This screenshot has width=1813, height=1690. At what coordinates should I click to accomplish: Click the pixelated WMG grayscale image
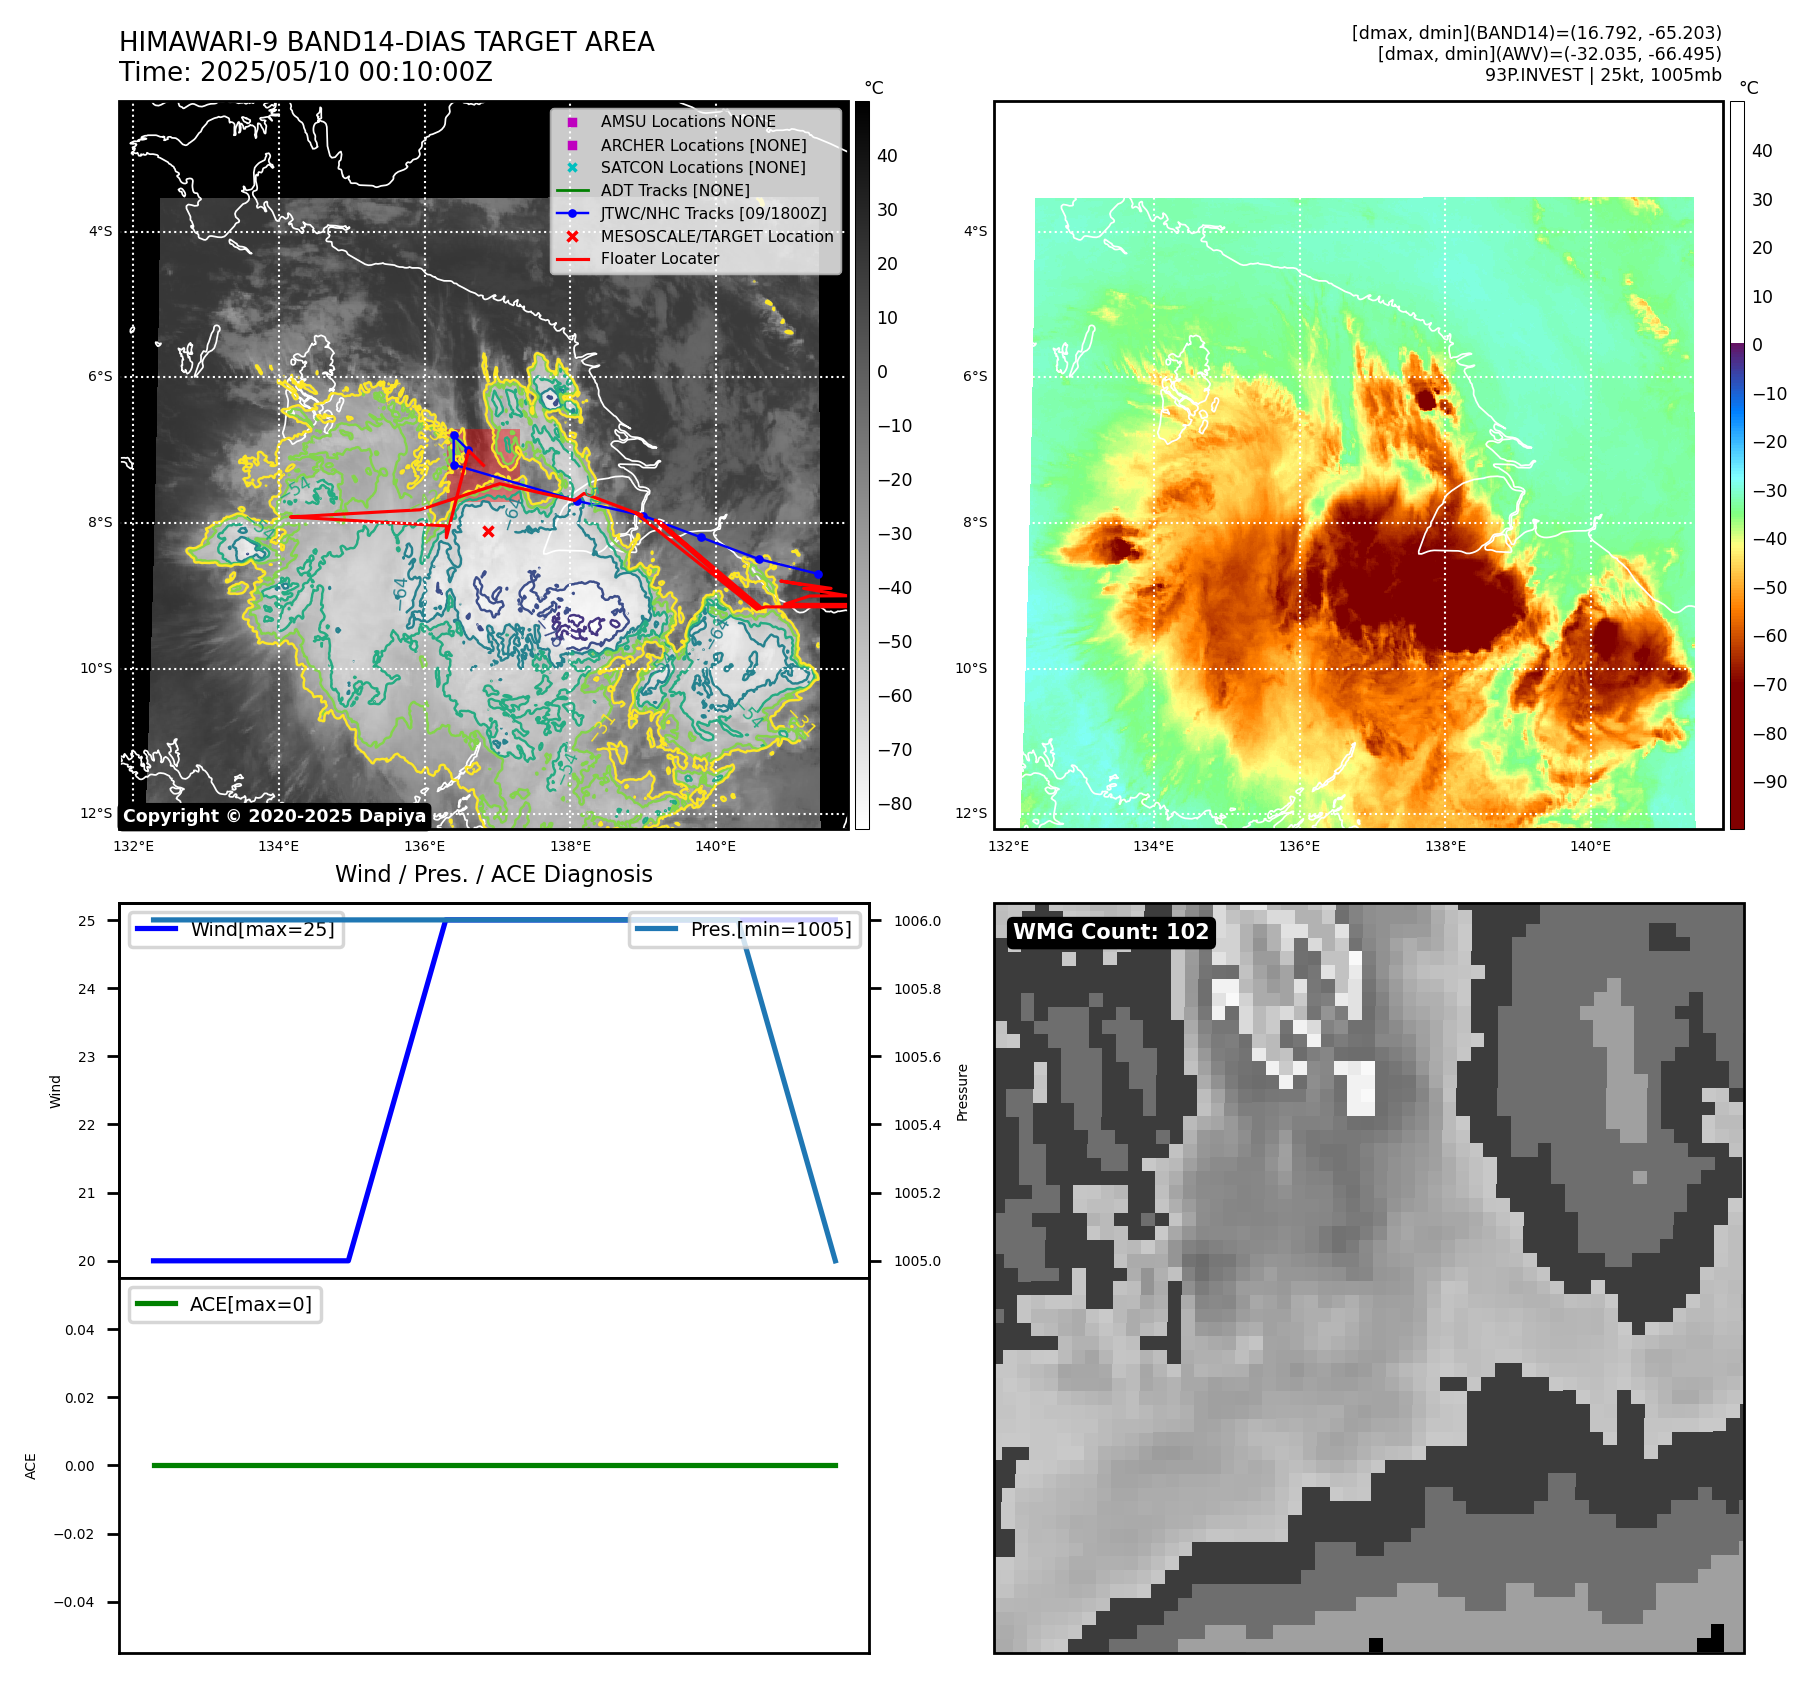coord(1369,1278)
